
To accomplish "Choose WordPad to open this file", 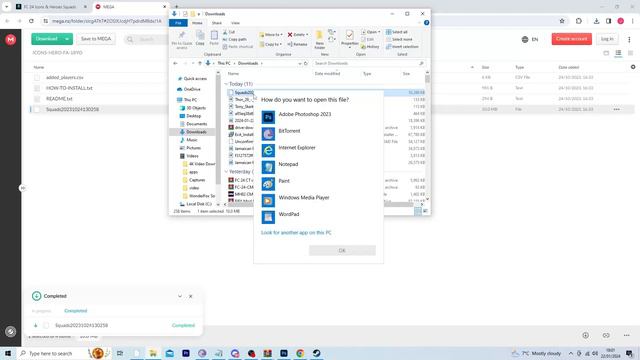I will [x=318, y=217].
